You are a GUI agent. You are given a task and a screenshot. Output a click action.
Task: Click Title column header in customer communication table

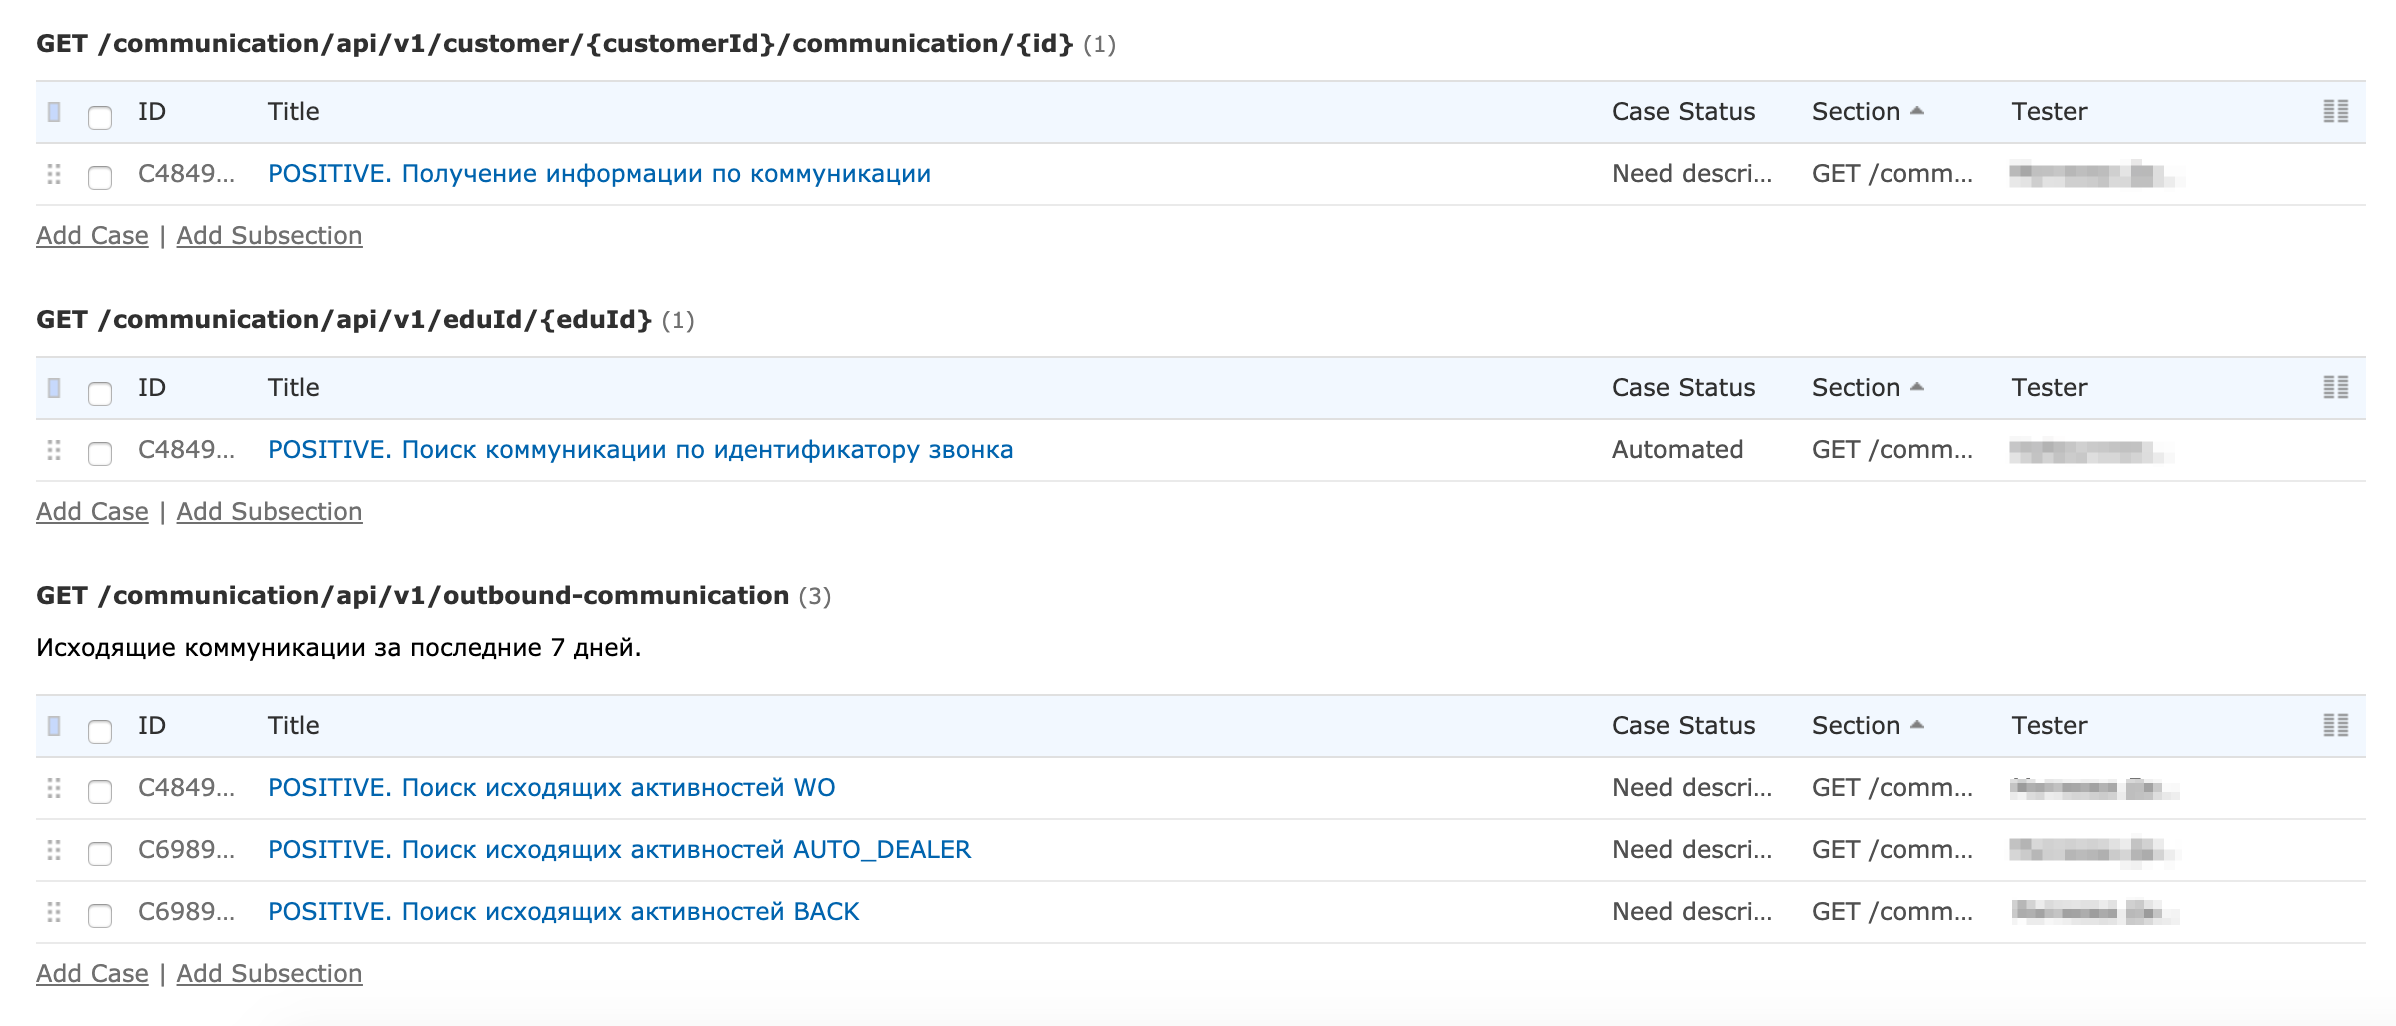click(x=293, y=112)
